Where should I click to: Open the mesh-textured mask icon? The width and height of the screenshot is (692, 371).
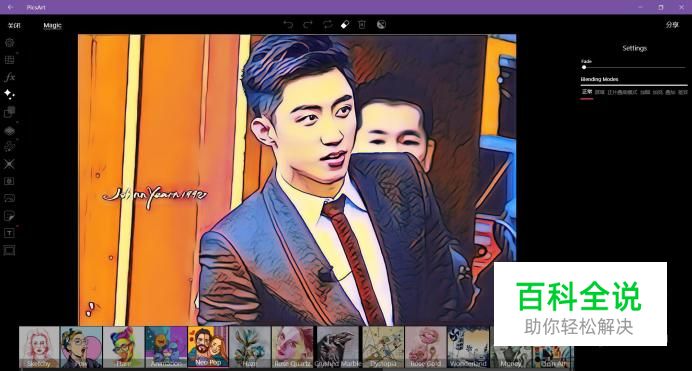tap(9, 131)
